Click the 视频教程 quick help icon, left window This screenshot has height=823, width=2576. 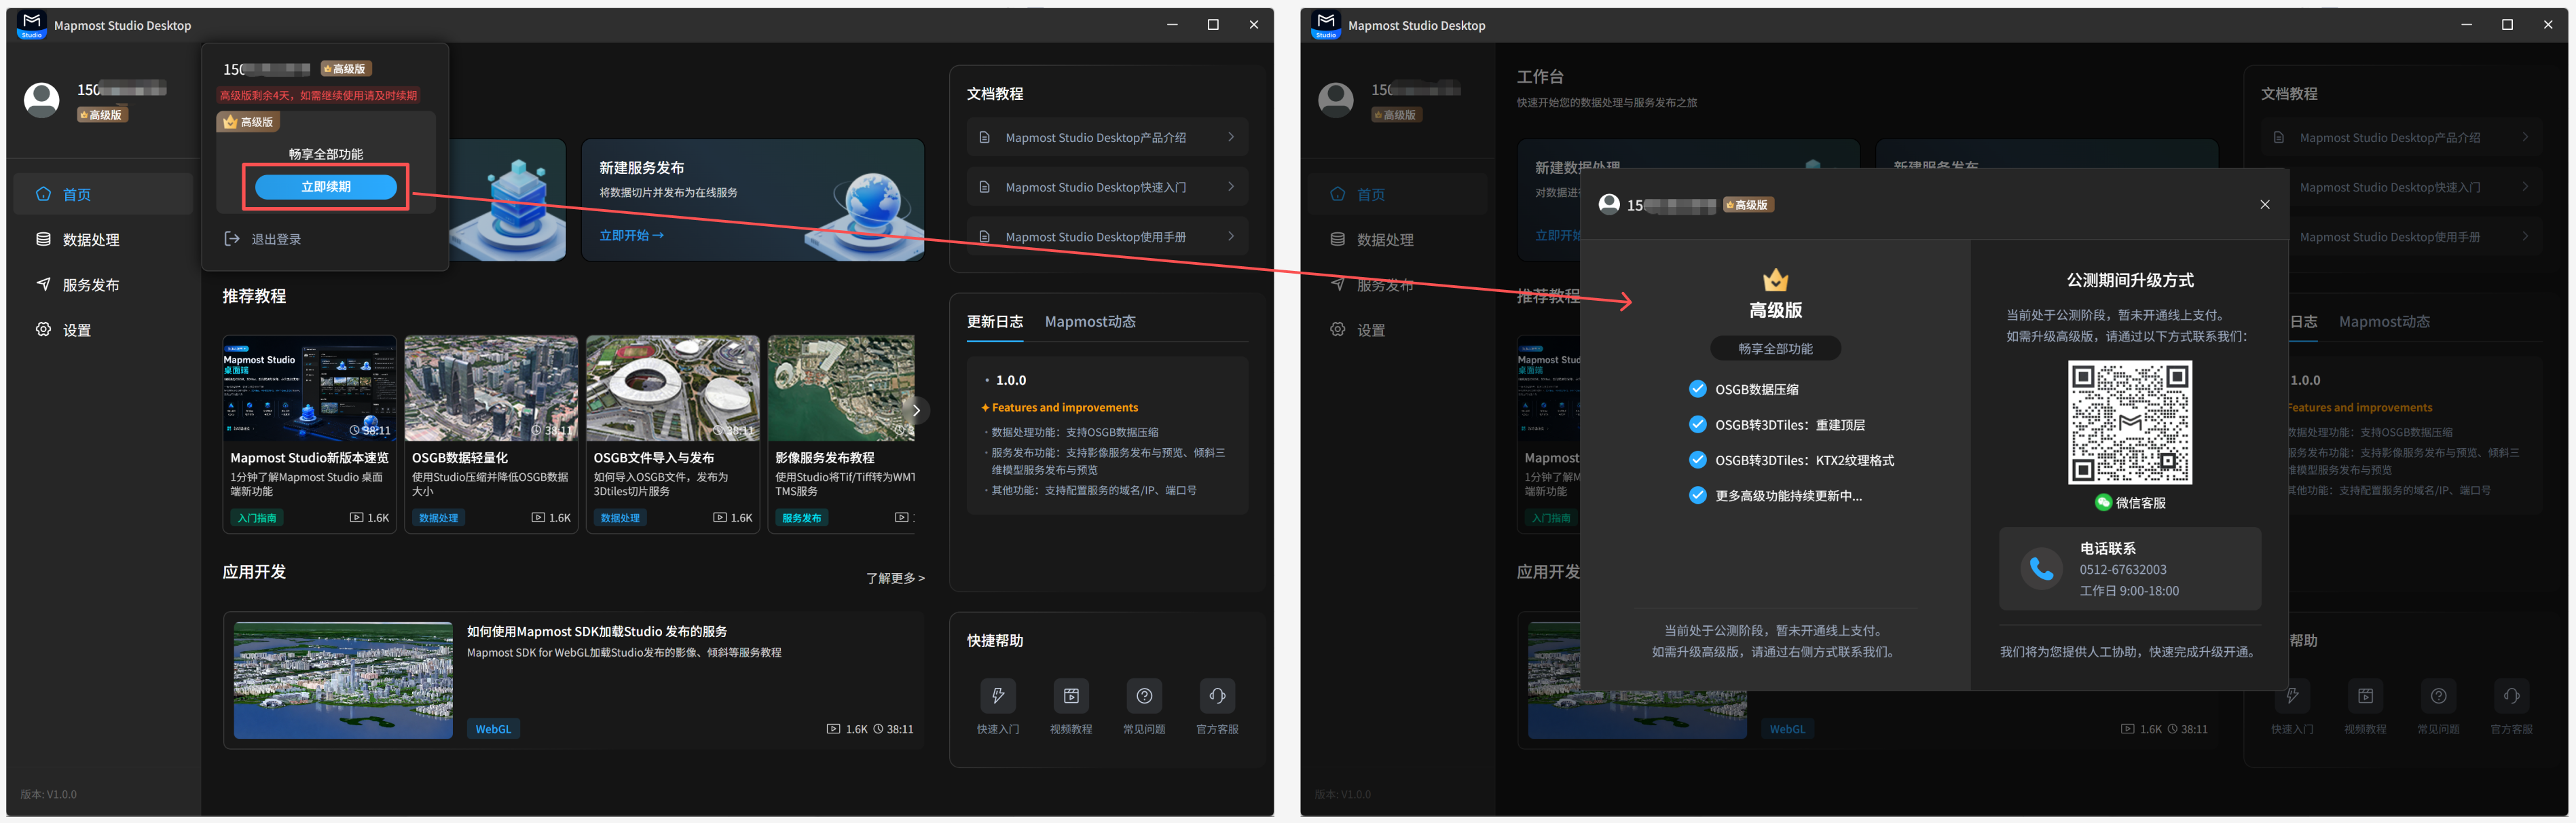coord(1071,696)
